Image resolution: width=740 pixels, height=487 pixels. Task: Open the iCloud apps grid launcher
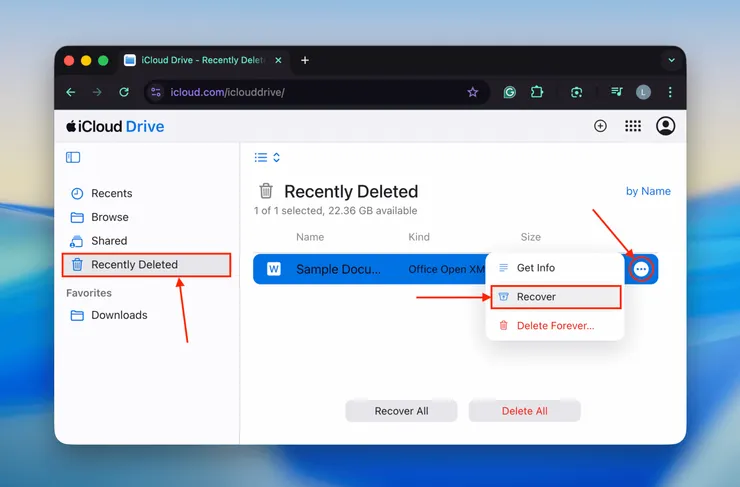pyautogui.click(x=633, y=126)
